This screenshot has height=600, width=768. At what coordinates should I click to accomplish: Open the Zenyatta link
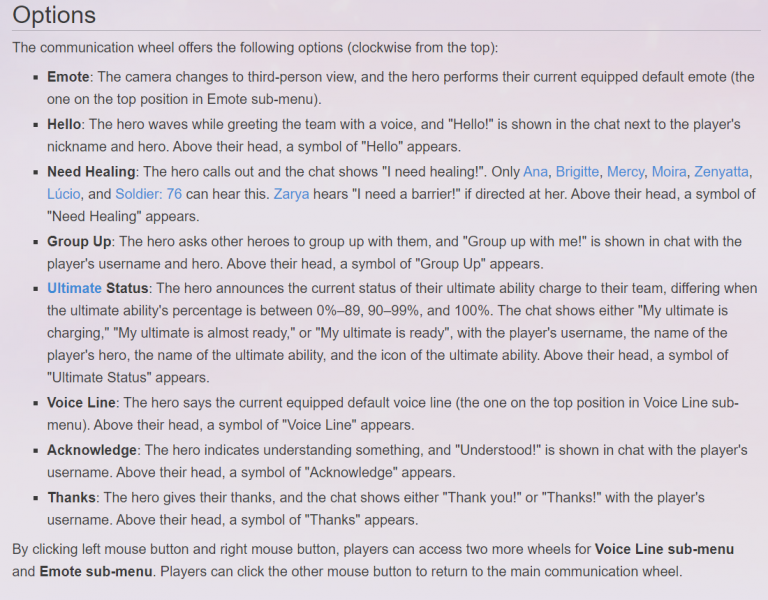[x=721, y=172]
